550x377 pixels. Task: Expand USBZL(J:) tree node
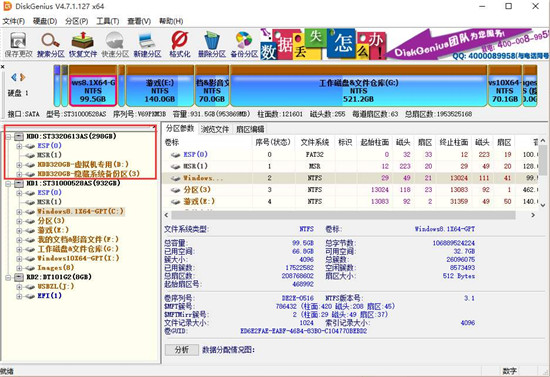pyautogui.click(x=19, y=287)
